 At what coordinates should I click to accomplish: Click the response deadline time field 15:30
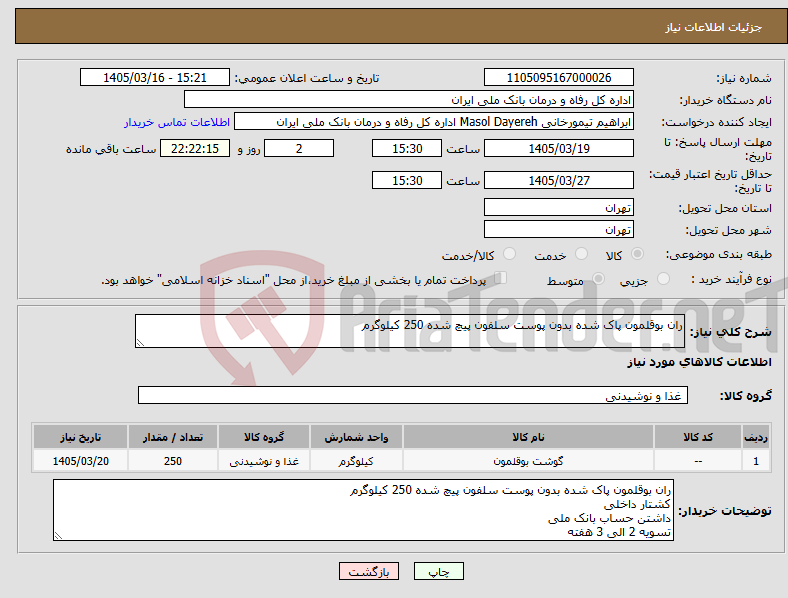click(407, 148)
